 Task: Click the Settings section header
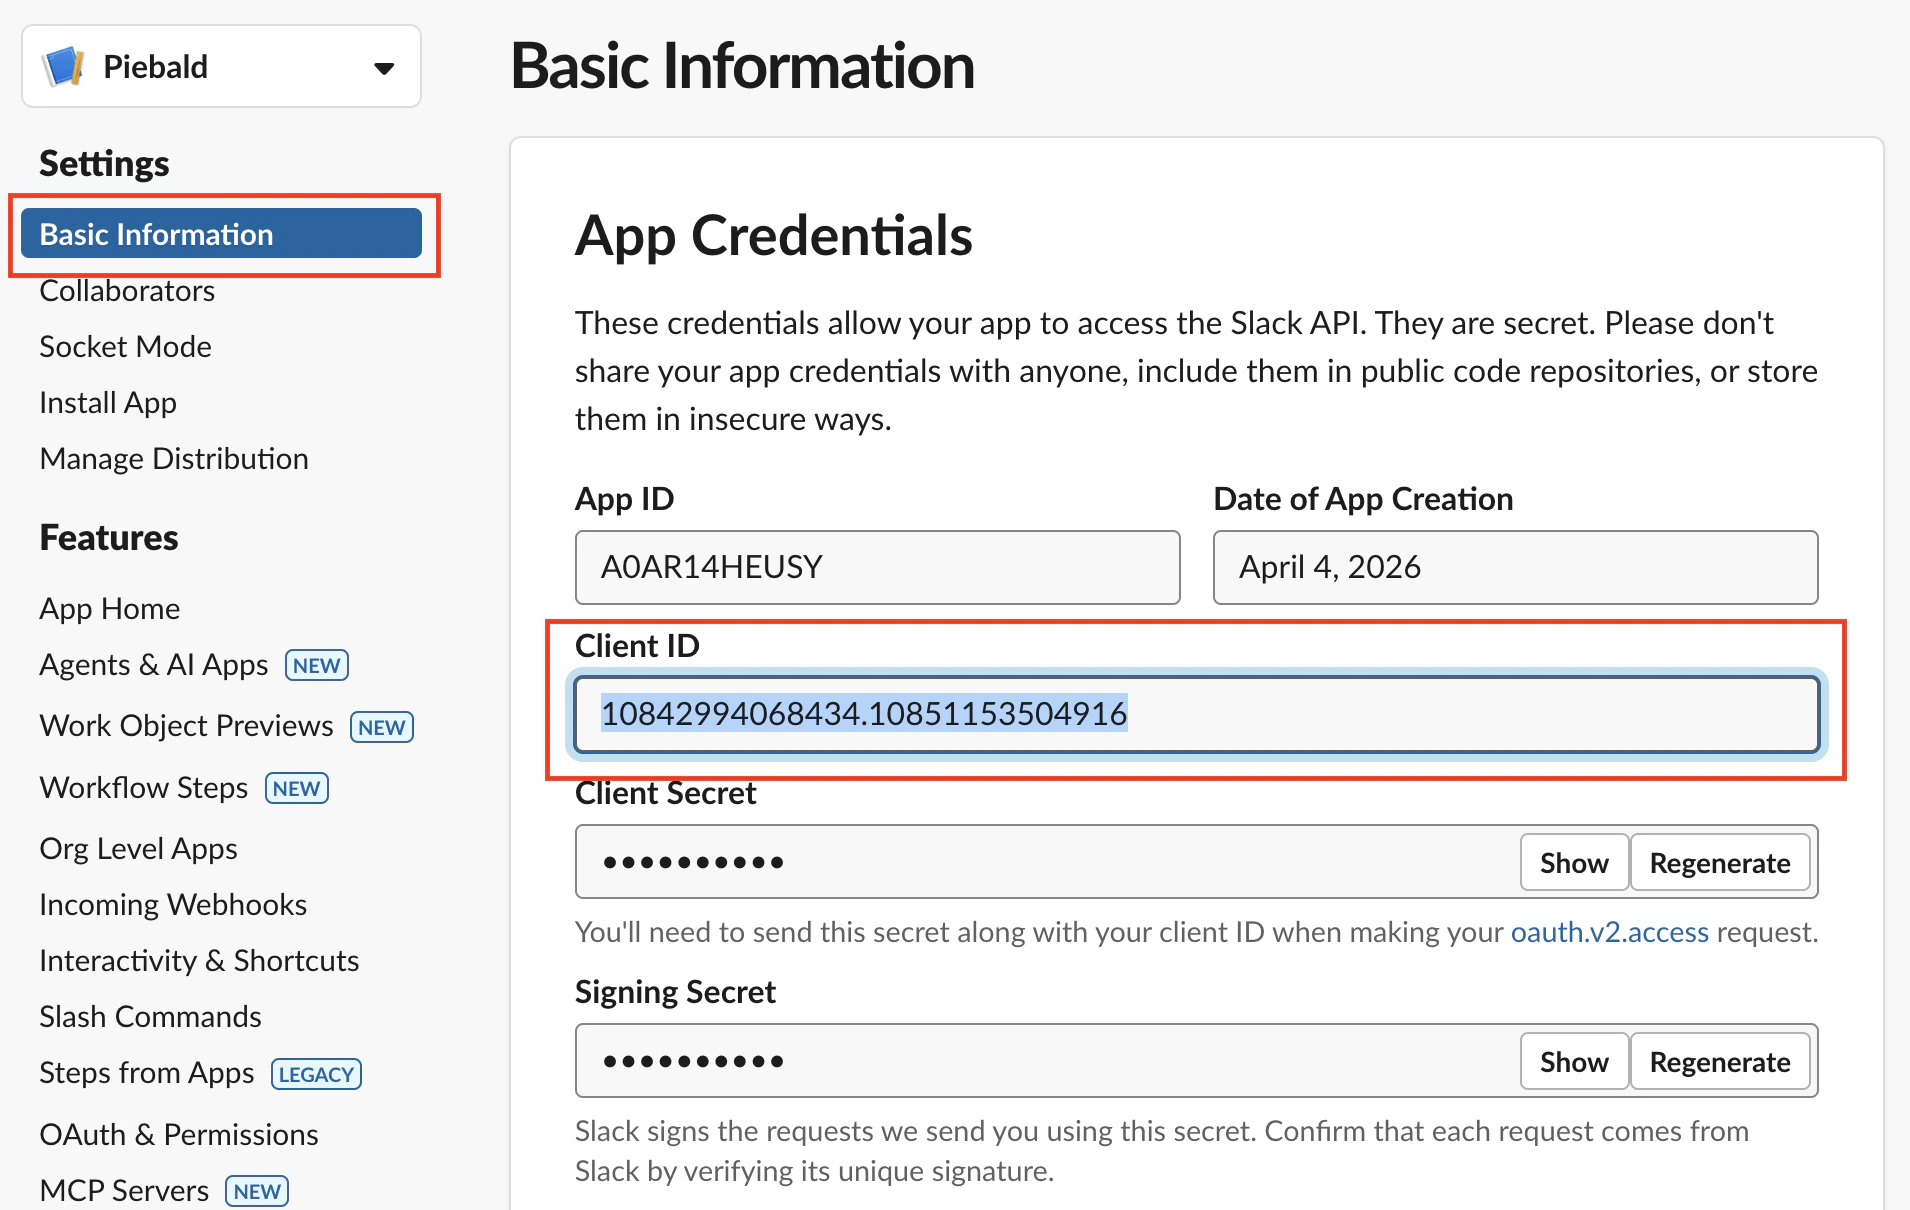click(x=104, y=164)
